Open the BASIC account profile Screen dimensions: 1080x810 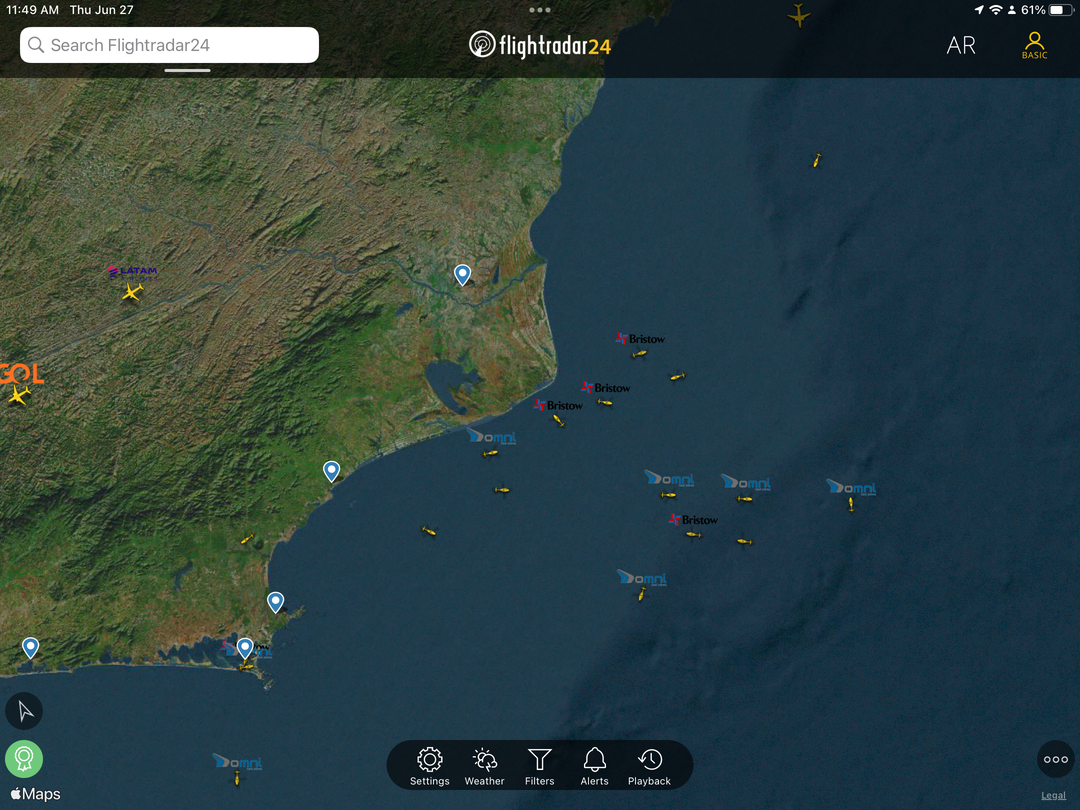[1034, 45]
